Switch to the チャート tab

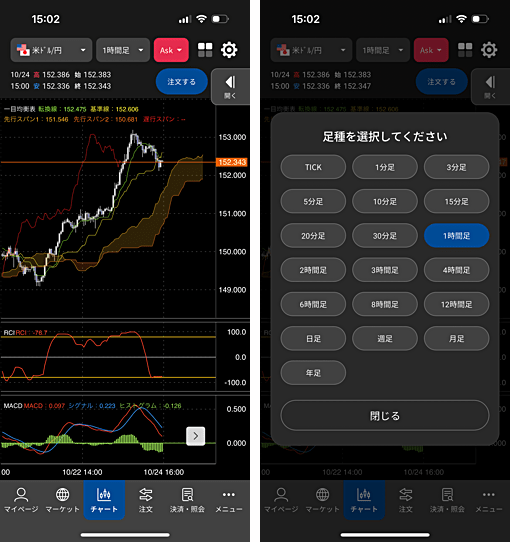tap(104, 500)
